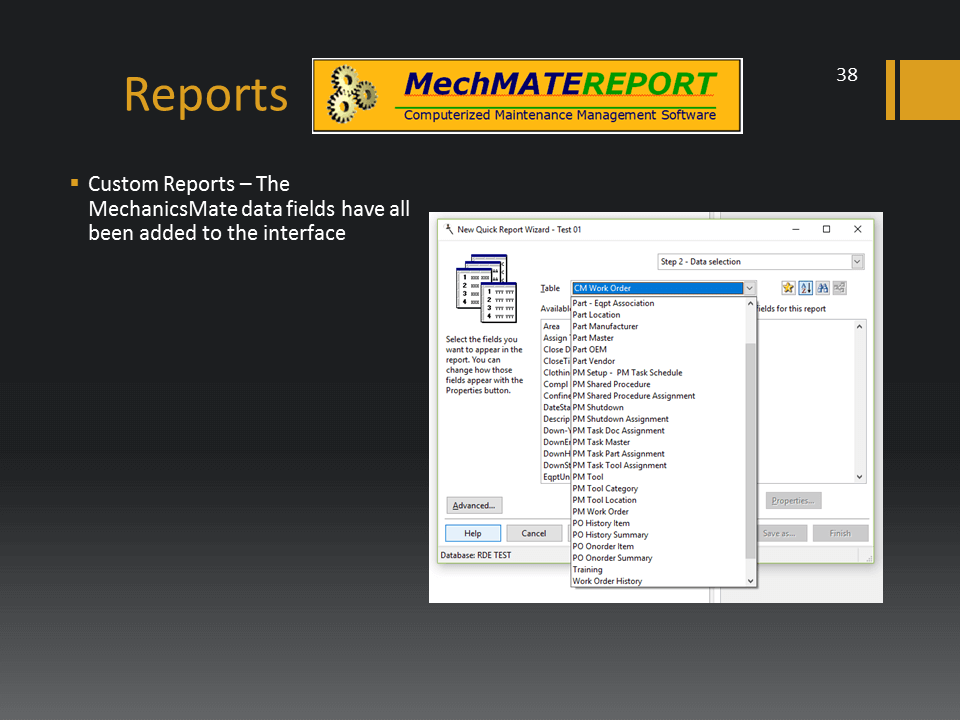Screen dimensions: 960x720
Task: Select PM Task Part Assignment
Action: point(658,454)
